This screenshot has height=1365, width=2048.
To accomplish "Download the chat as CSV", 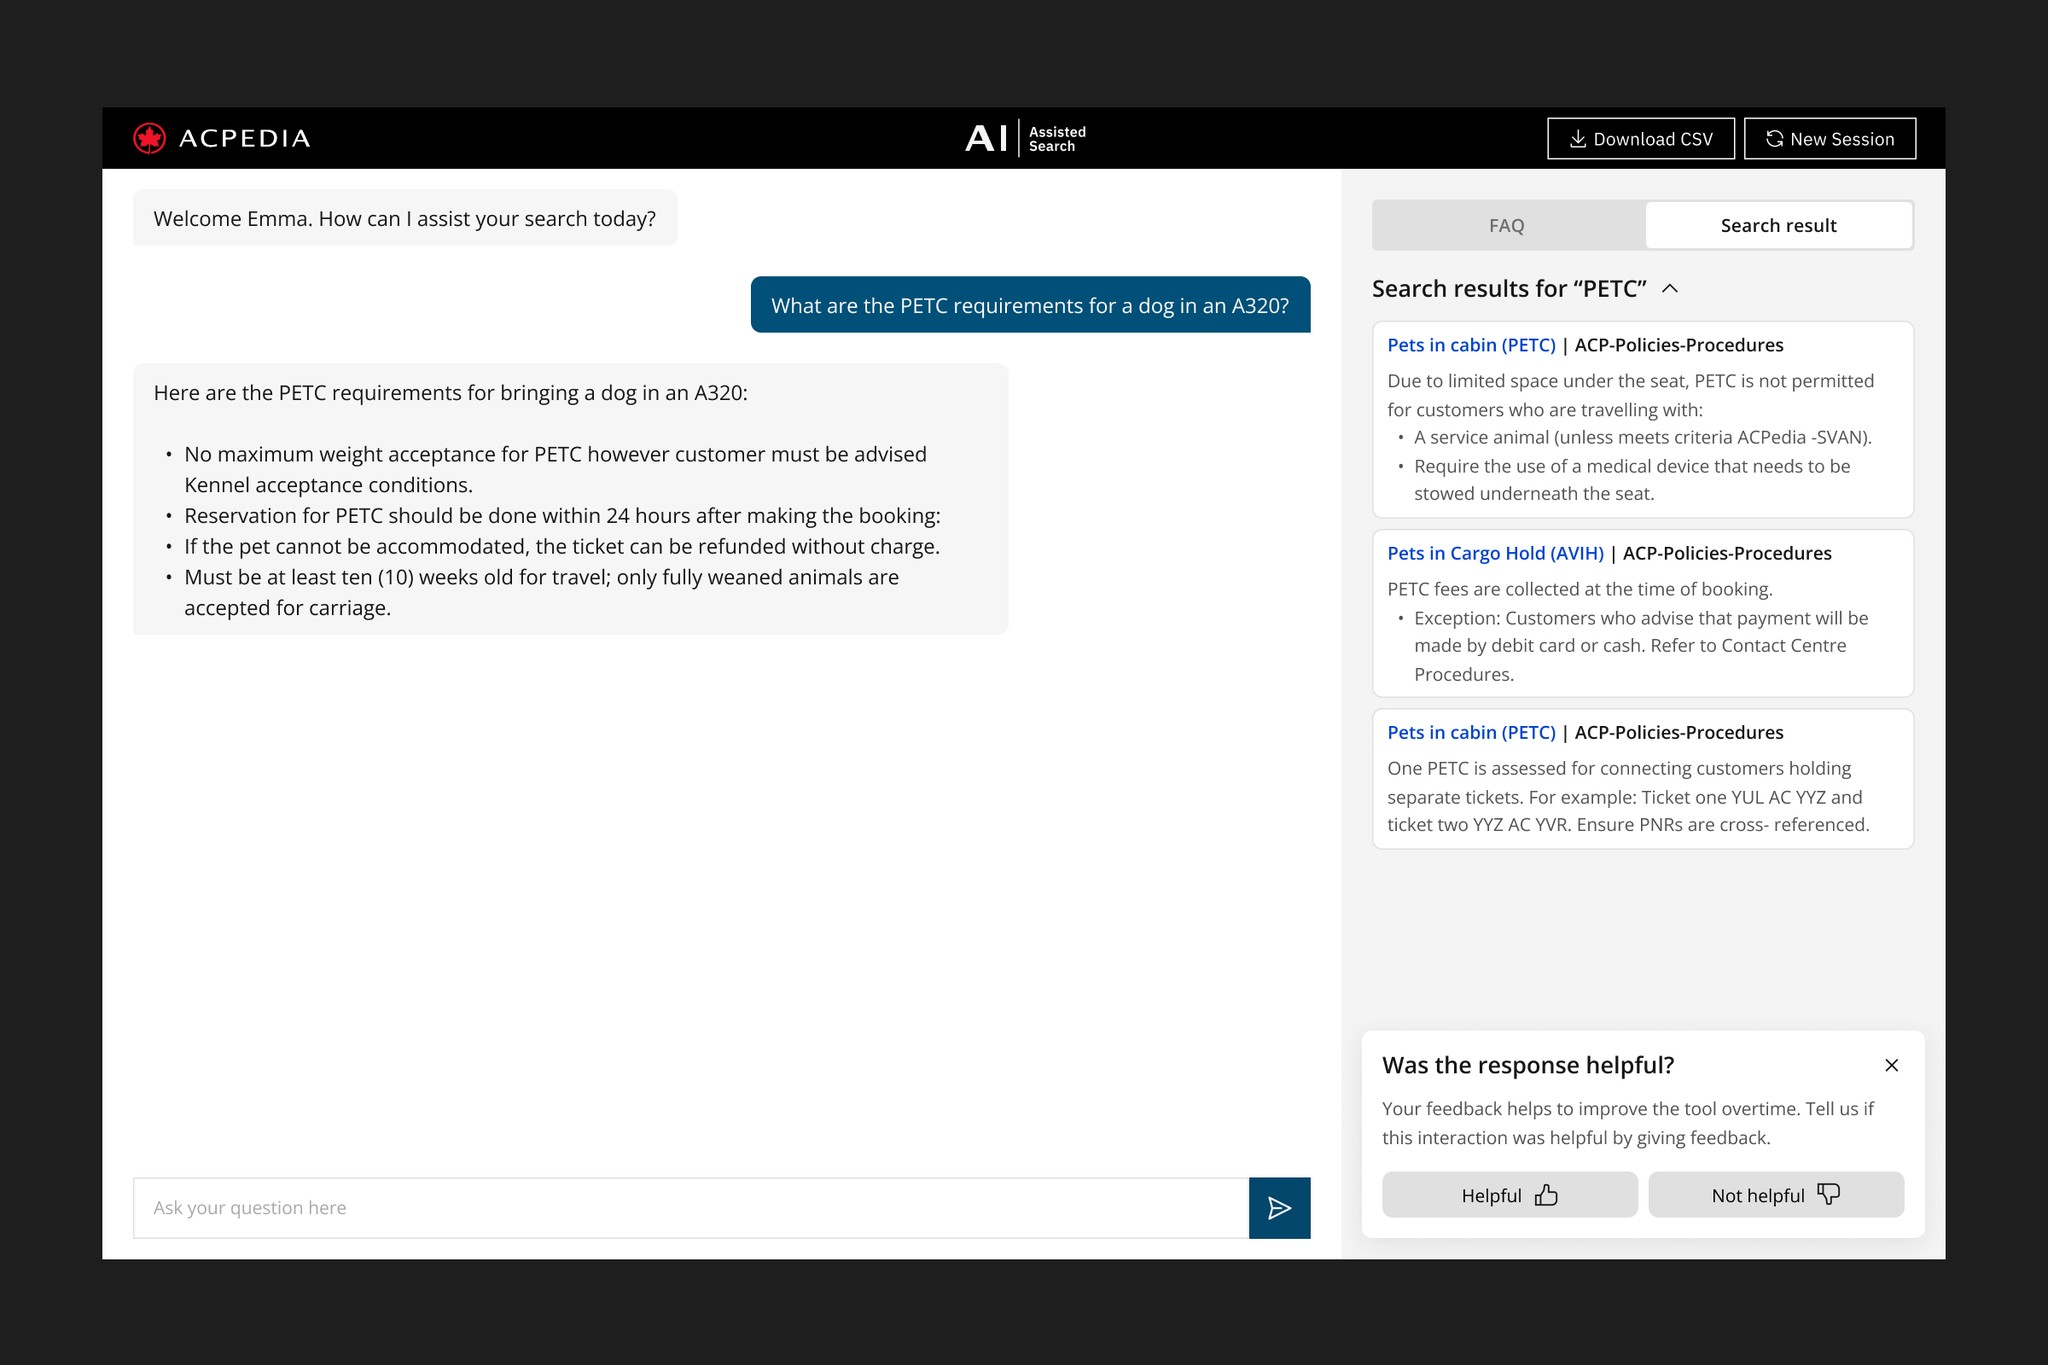I will tap(1640, 139).
